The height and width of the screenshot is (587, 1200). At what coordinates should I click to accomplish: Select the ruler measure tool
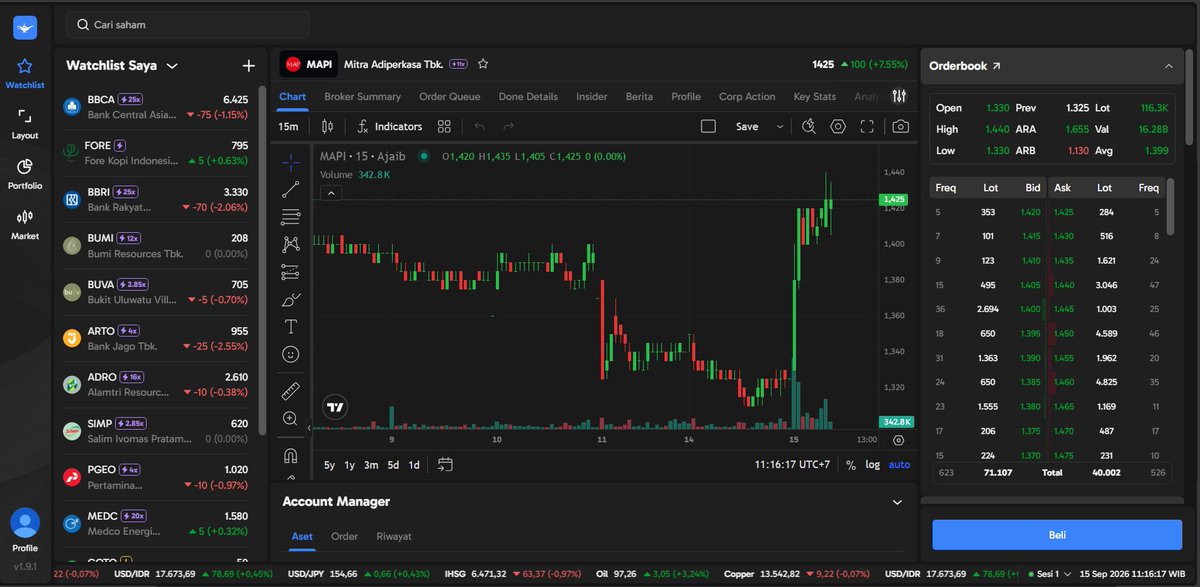pyautogui.click(x=291, y=390)
